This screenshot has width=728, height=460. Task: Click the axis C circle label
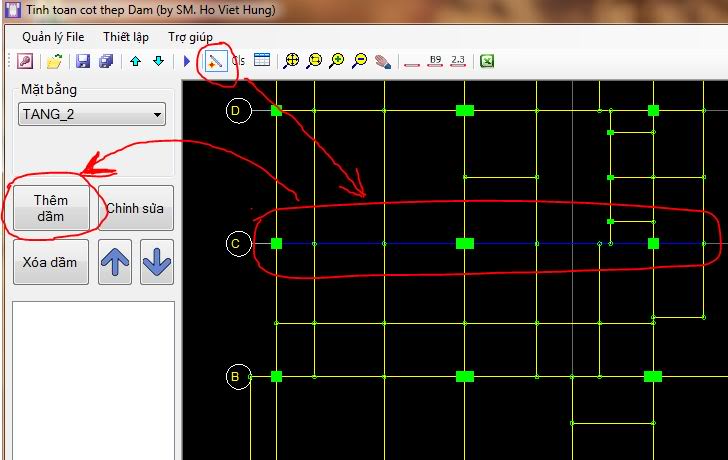pyautogui.click(x=238, y=243)
